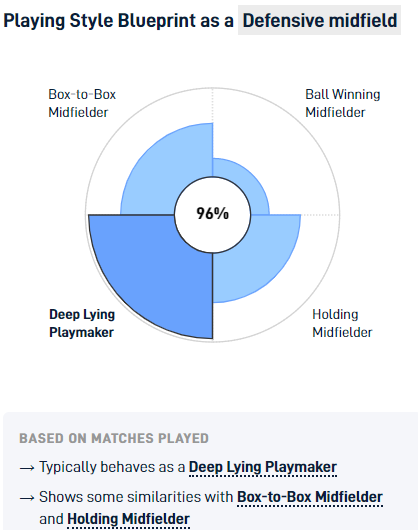The image size is (418, 530).
Task: Click the arrow before Shows some similarities
Action: point(27,498)
